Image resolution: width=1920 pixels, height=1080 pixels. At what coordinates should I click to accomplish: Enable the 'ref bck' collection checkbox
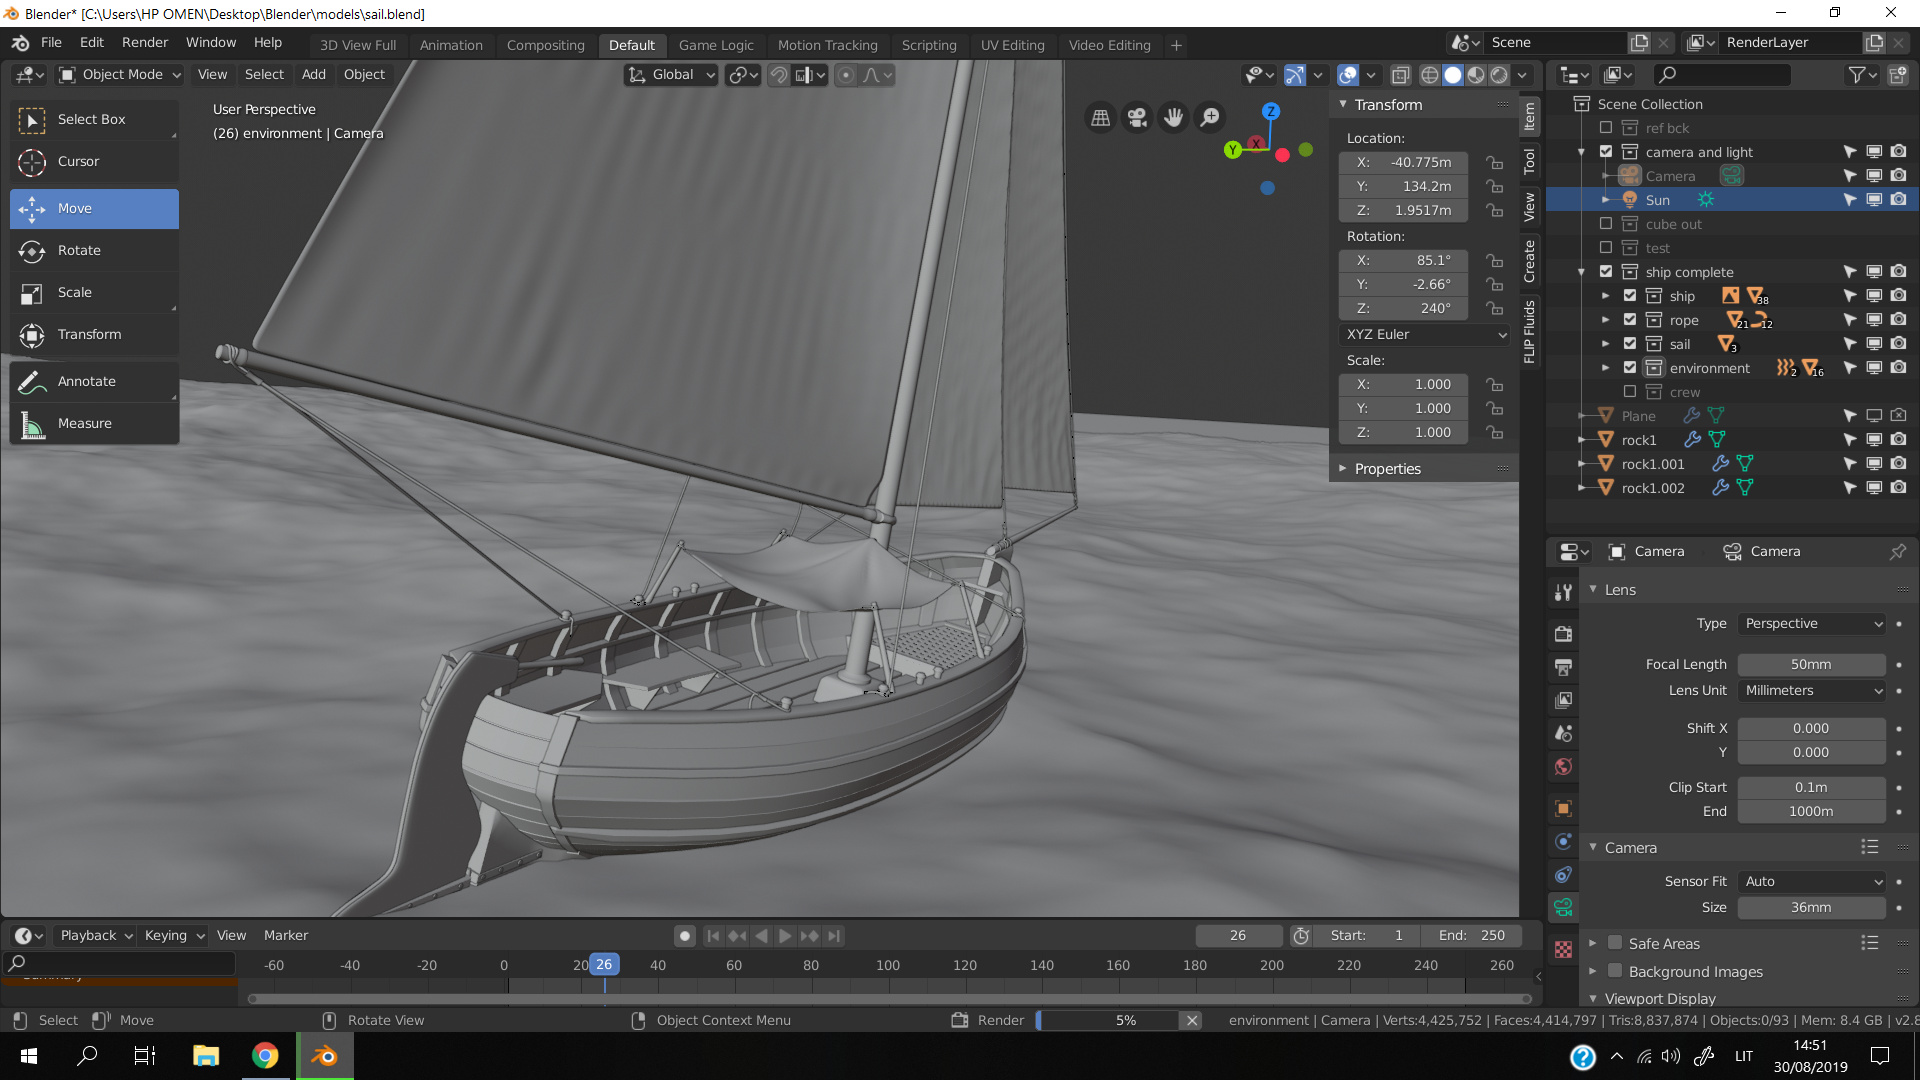pyautogui.click(x=1605, y=128)
